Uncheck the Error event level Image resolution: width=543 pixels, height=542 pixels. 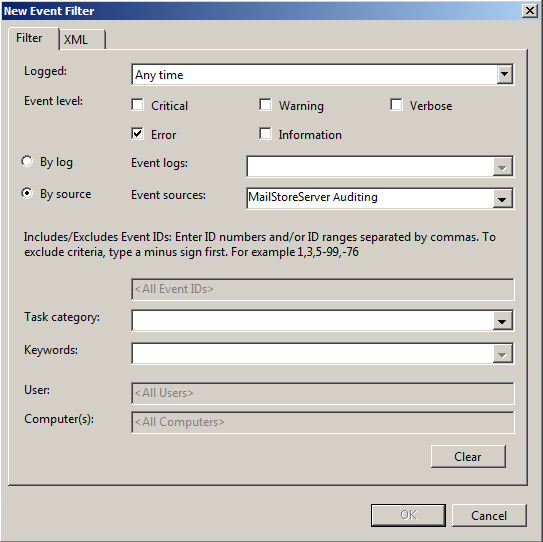pyautogui.click(x=137, y=133)
